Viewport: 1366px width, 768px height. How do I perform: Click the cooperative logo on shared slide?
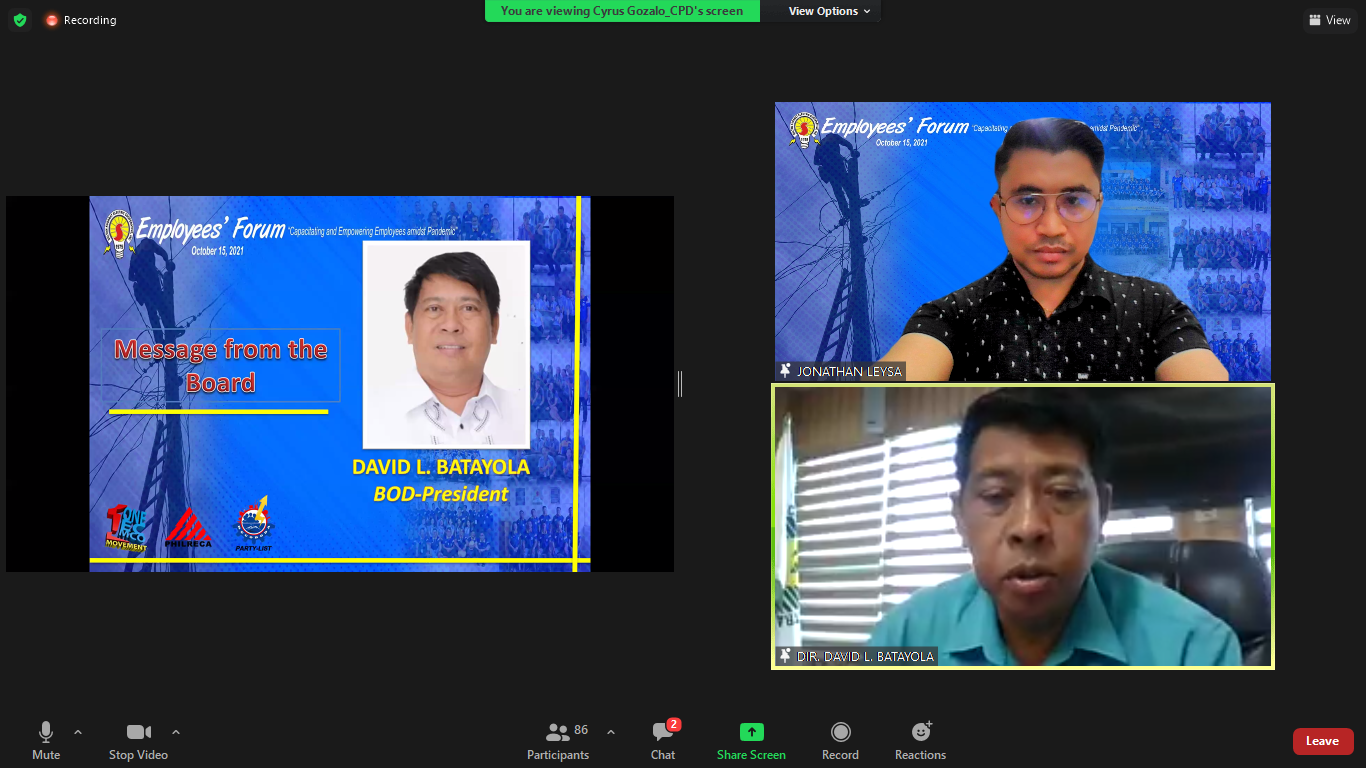pyautogui.click(x=119, y=233)
